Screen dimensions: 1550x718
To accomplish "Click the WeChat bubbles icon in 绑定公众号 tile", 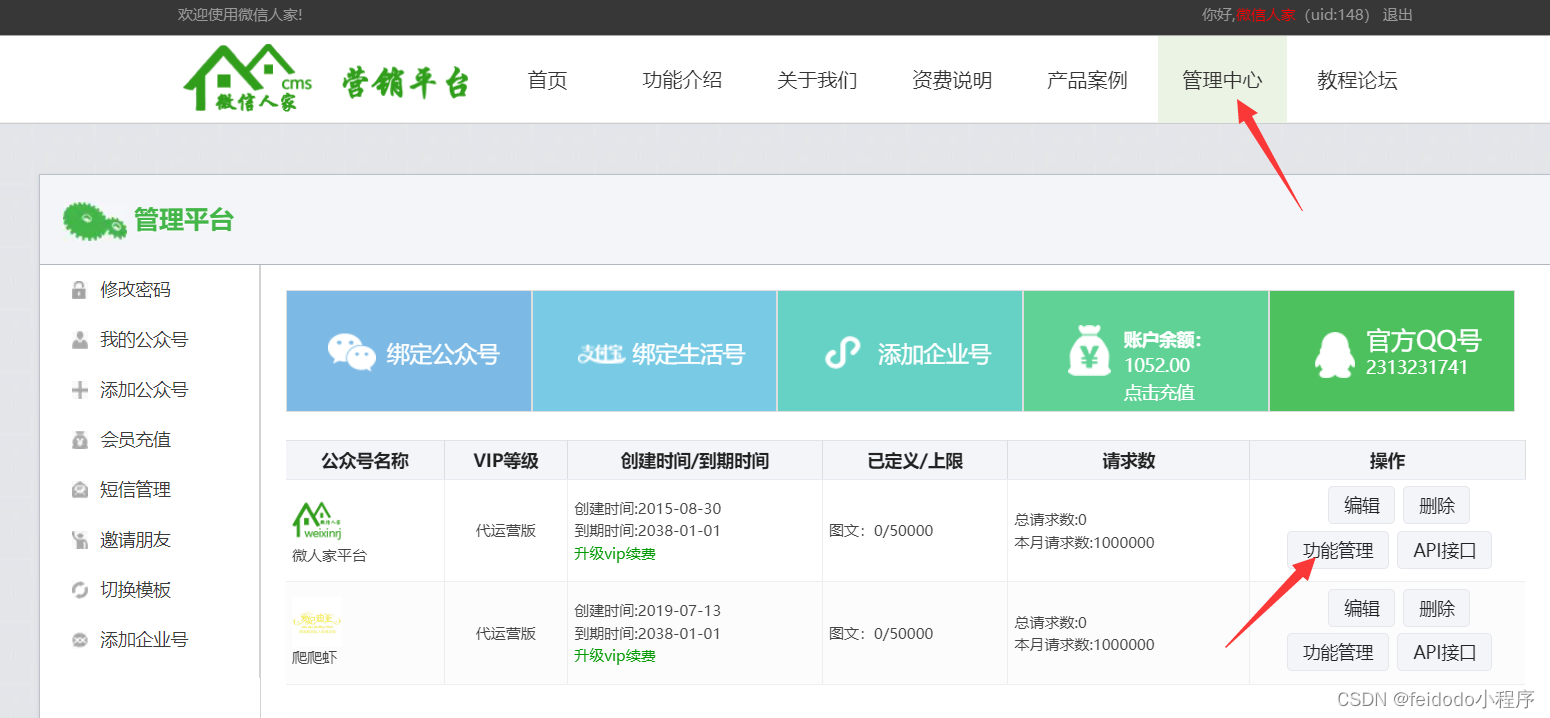I will (x=352, y=352).
